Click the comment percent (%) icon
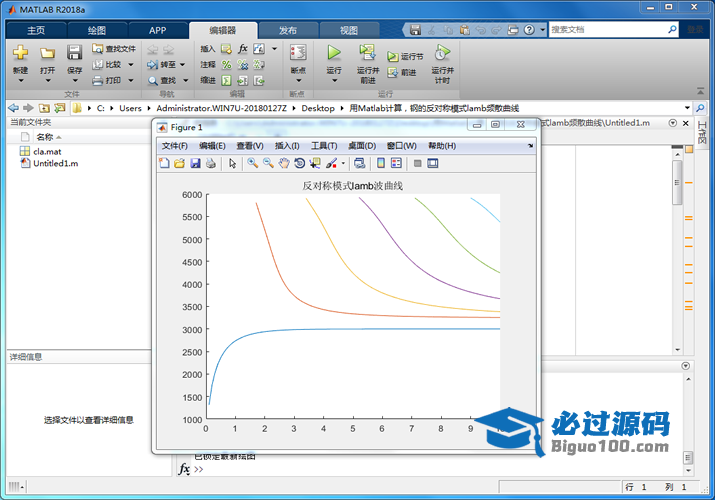 coord(226,65)
